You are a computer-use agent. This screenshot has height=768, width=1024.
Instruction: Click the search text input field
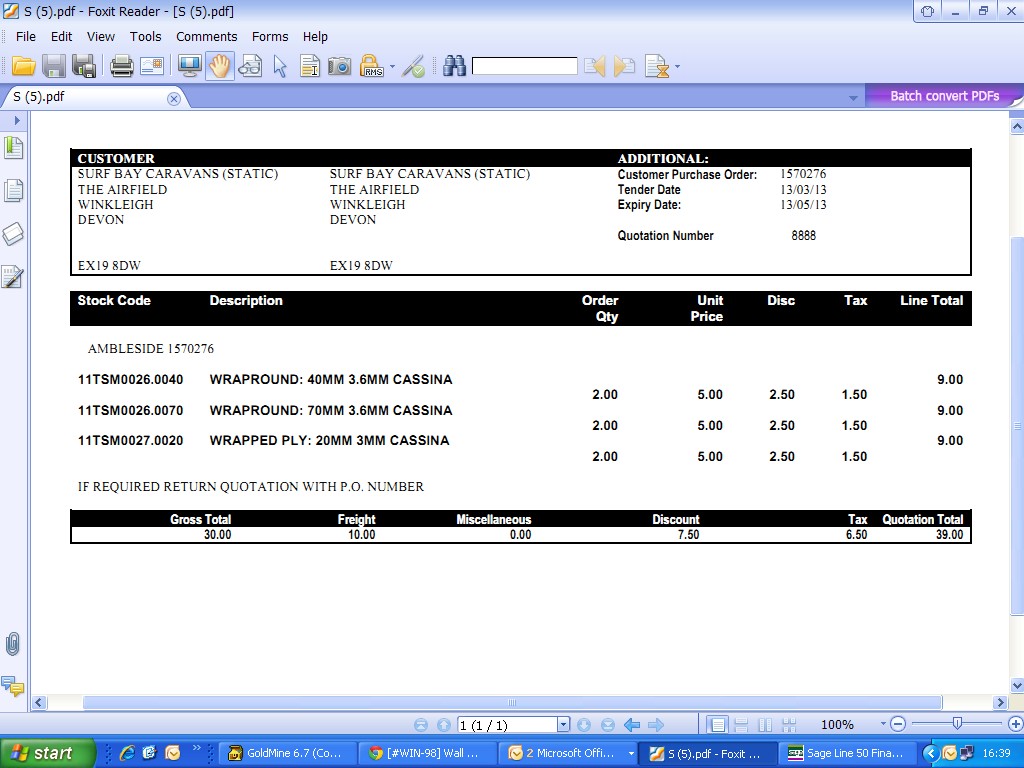tap(524, 67)
